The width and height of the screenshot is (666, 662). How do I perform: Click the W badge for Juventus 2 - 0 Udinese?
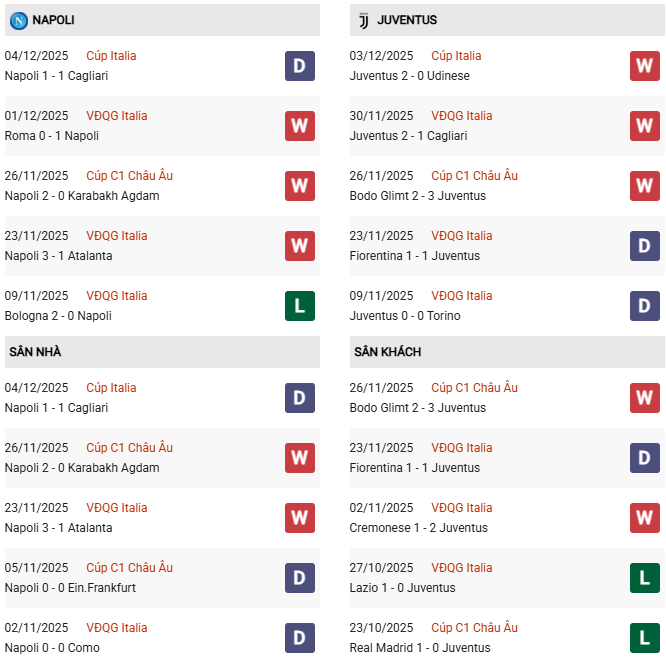click(x=645, y=66)
